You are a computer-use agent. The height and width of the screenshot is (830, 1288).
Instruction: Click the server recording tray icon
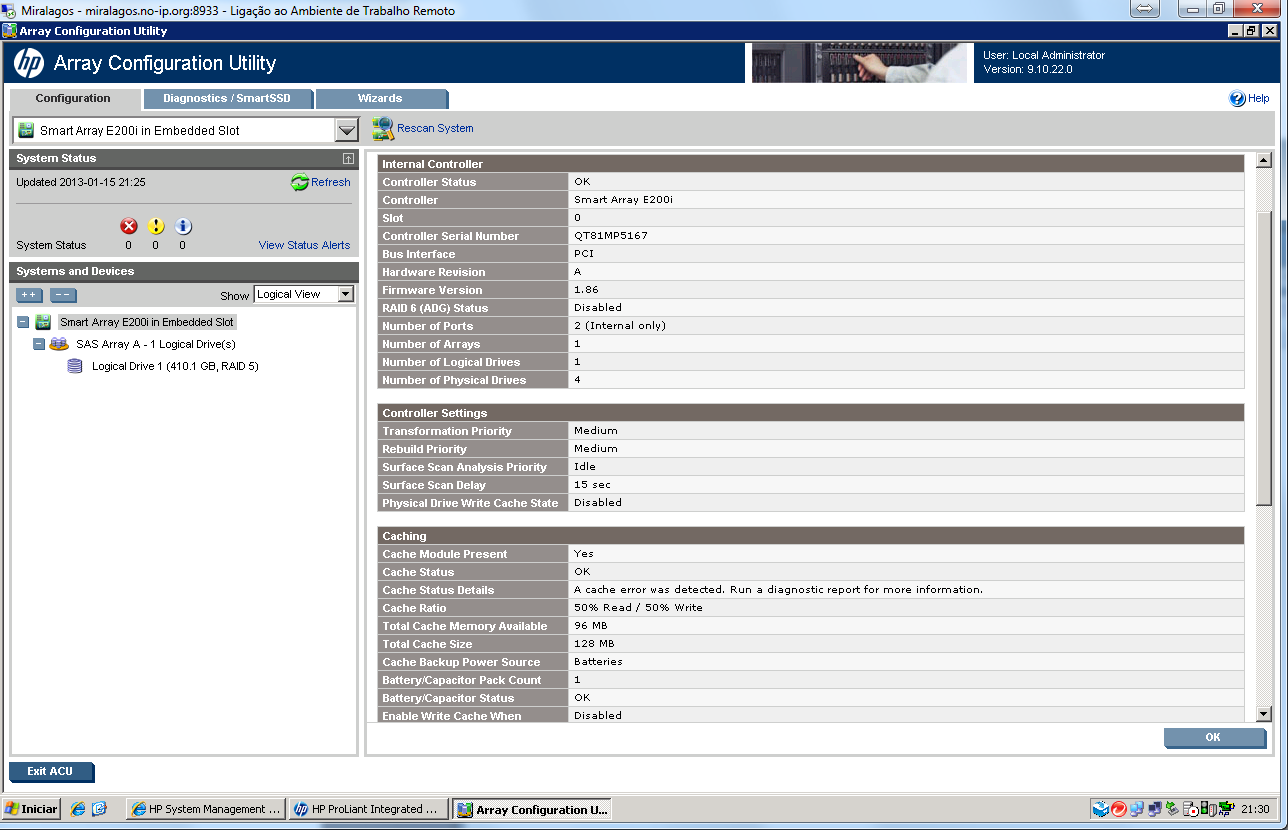click(x=1191, y=809)
